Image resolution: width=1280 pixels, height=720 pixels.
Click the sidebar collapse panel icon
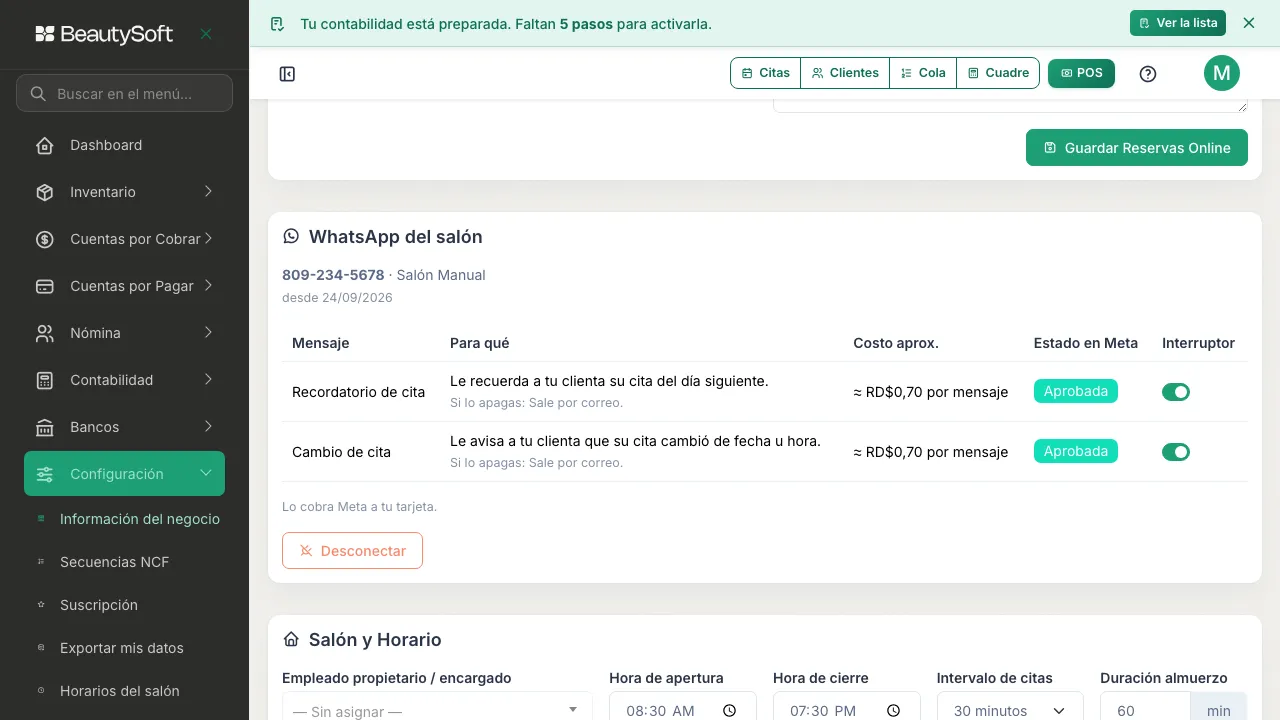(287, 74)
